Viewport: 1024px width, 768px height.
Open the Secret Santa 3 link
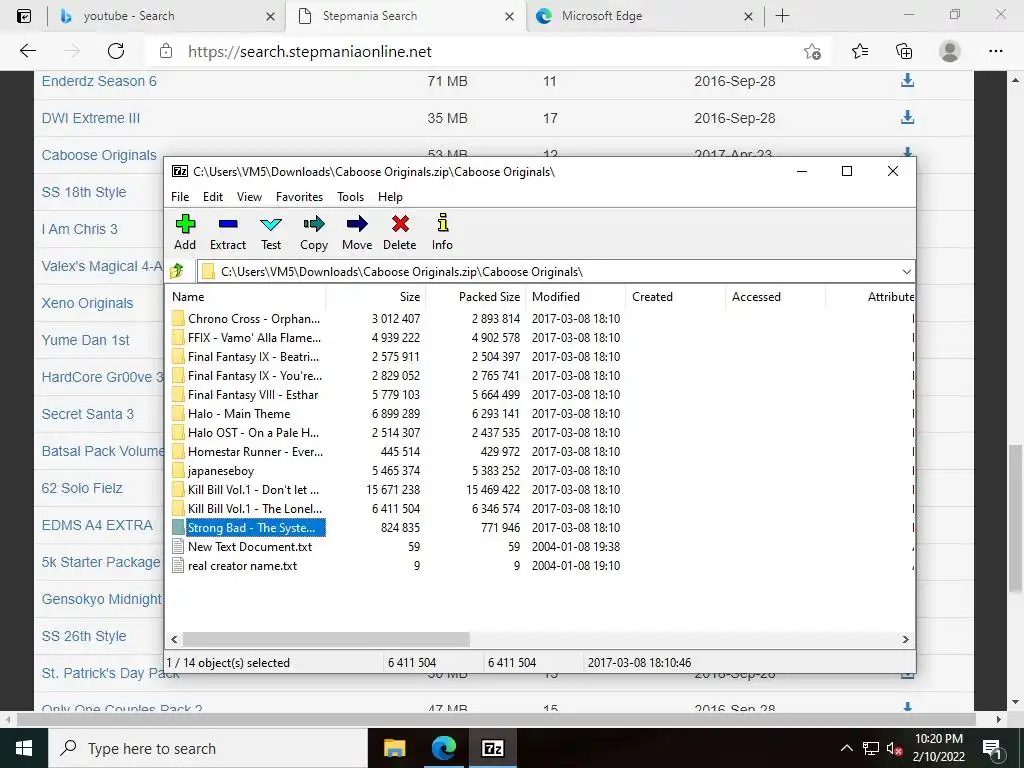(88, 414)
